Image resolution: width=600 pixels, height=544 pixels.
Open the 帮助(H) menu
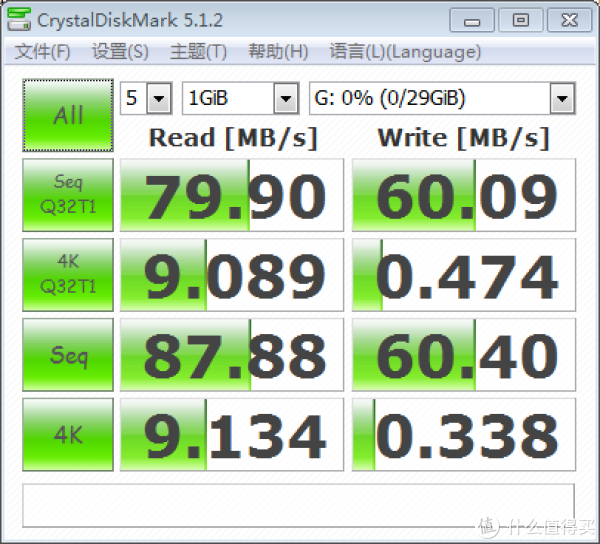278,52
